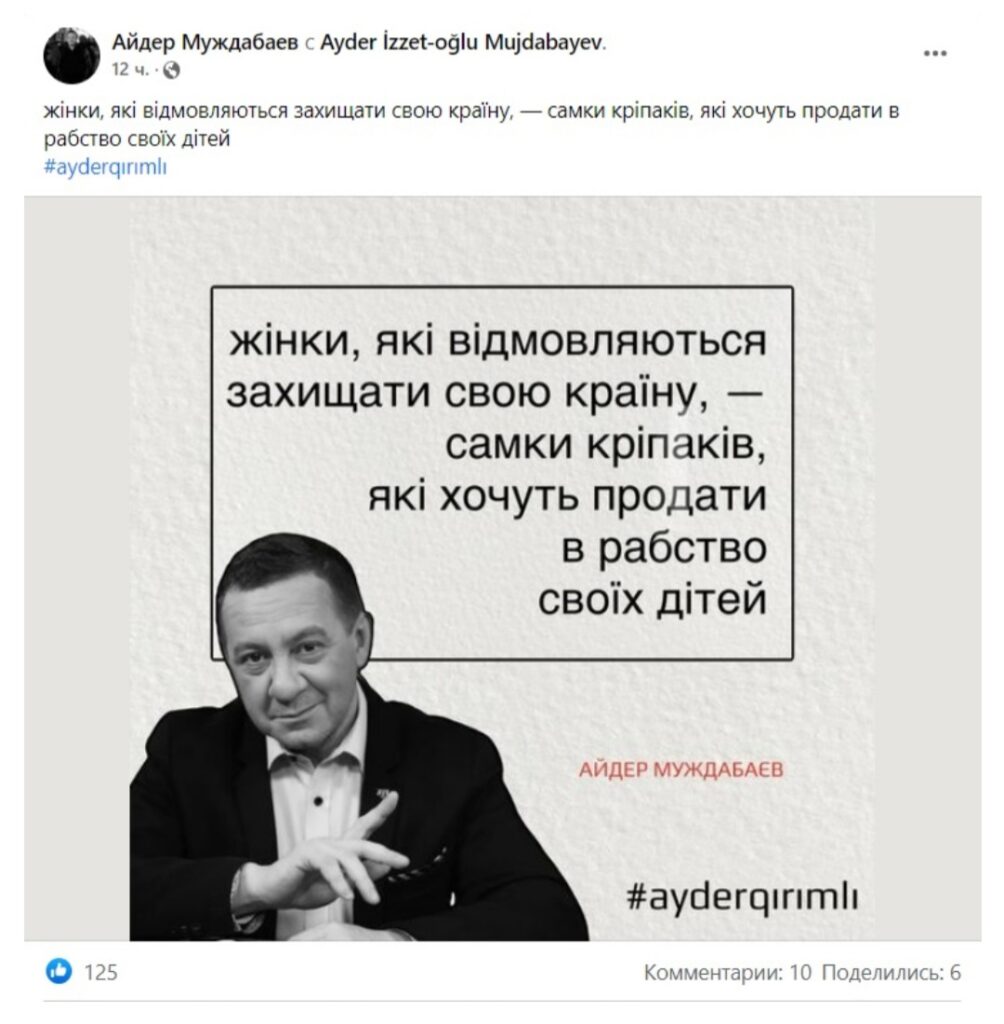Viewport: 1004px width, 1024px height.
Task: Open "Поделились: 6" shares list
Action: (891, 972)
